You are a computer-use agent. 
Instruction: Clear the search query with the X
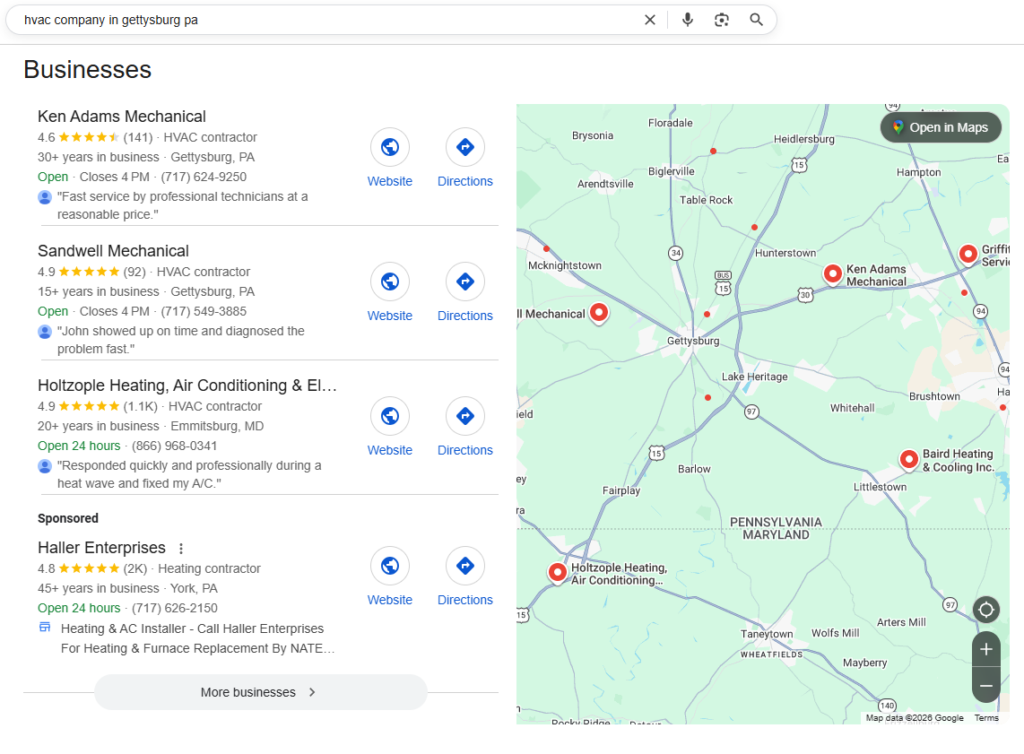point(650,19)
